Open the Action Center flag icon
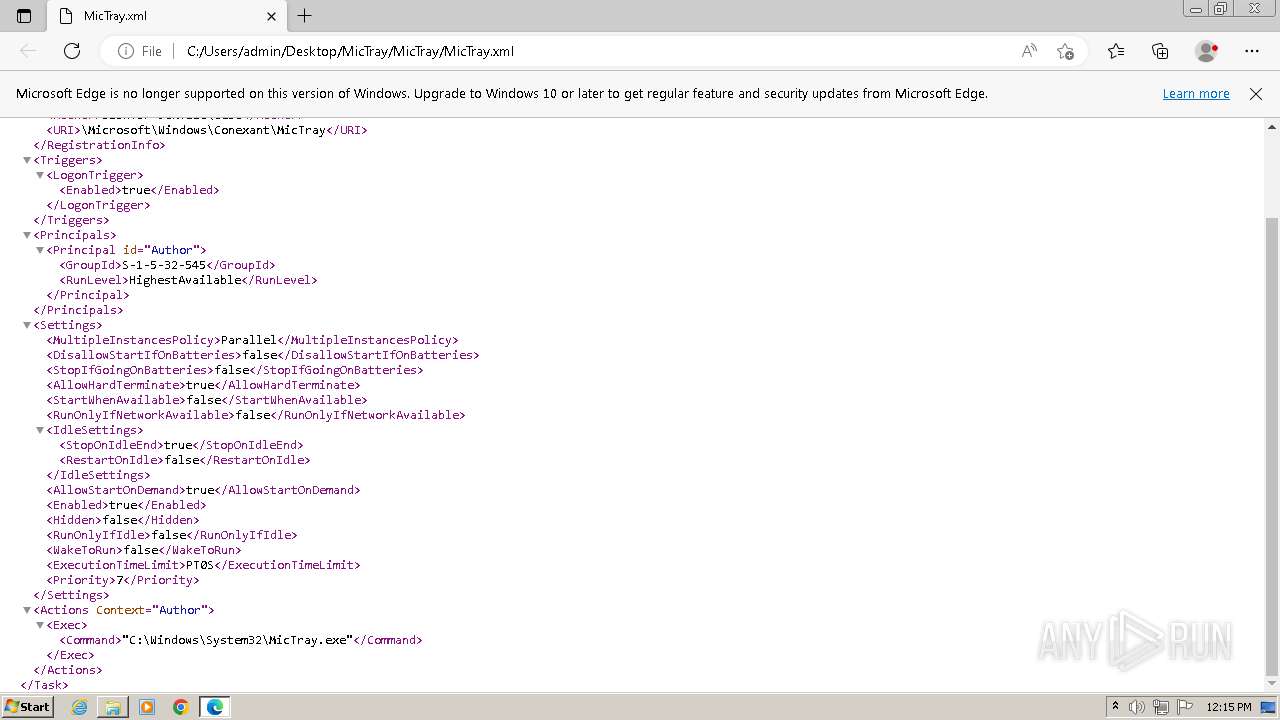This screenshot has height=720, width=1280. click(1185, 707)
